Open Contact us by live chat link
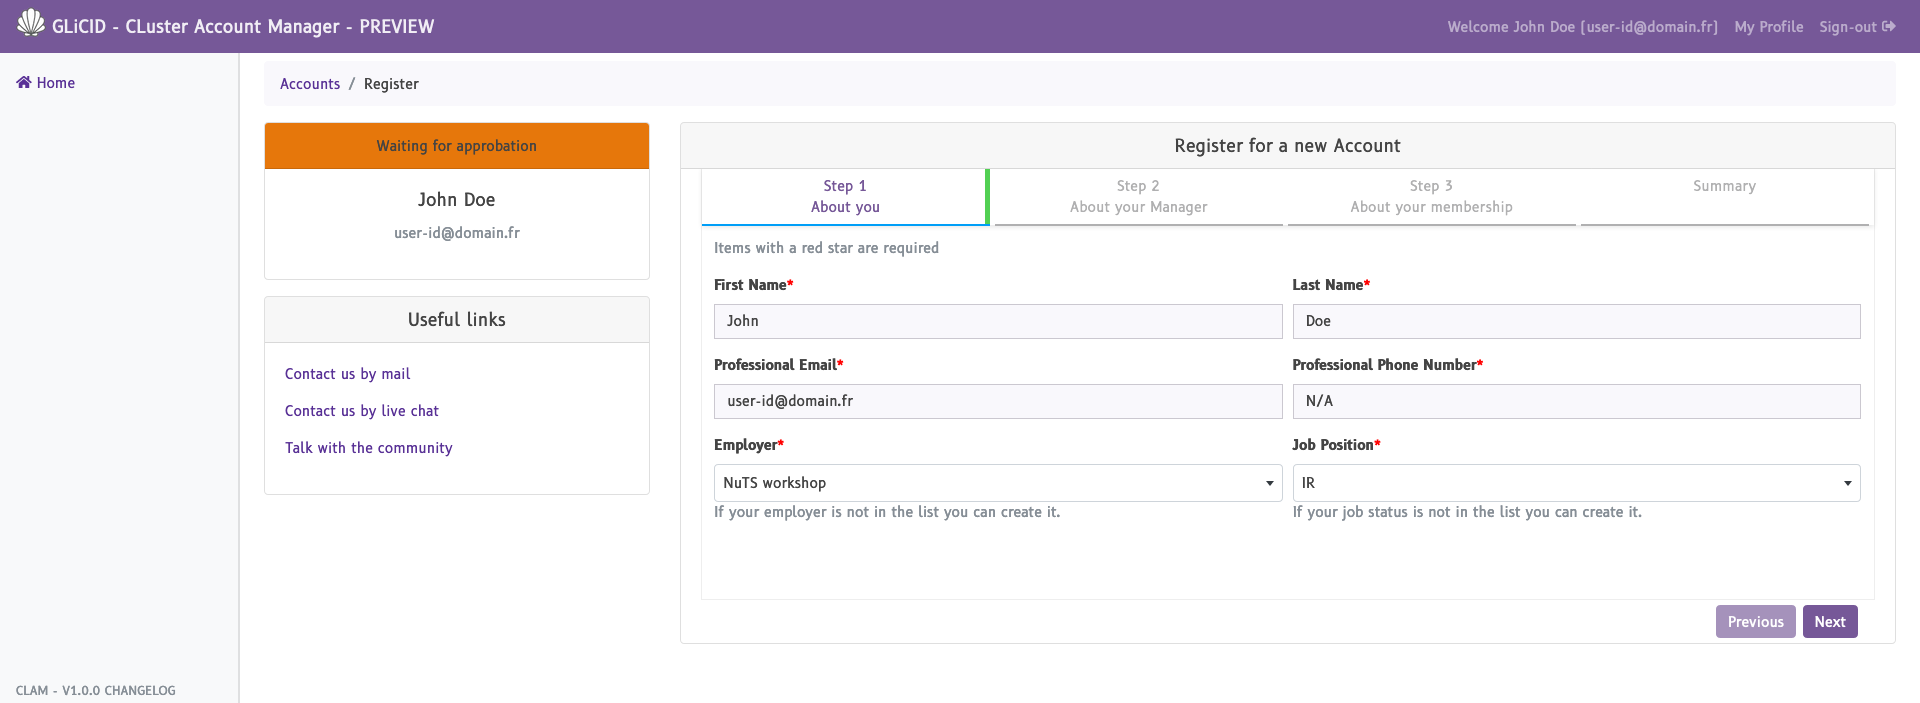This screenshot has width=1920, height=703. (361, 411)
